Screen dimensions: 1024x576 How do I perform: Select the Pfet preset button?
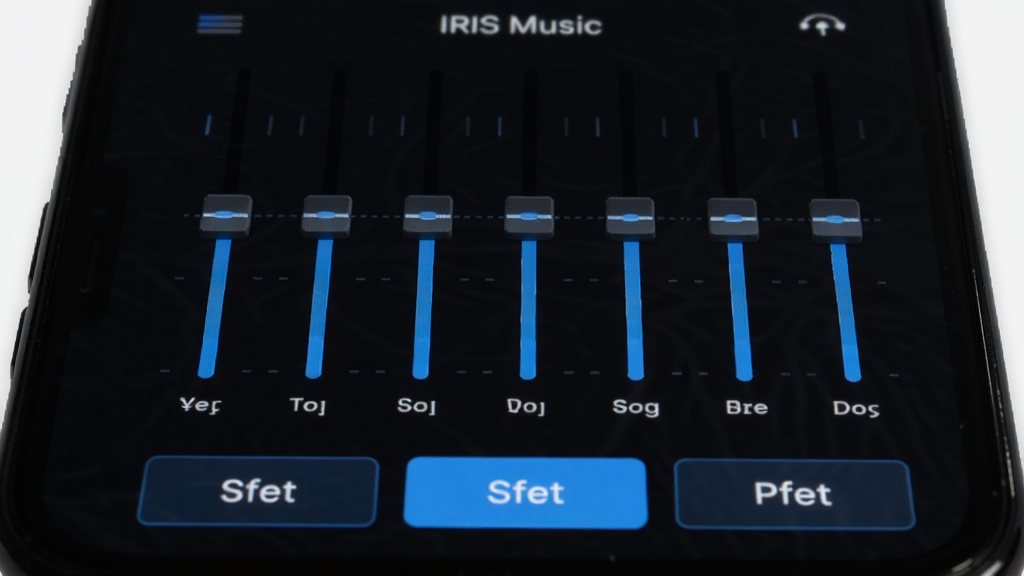(x=794, y=494)
